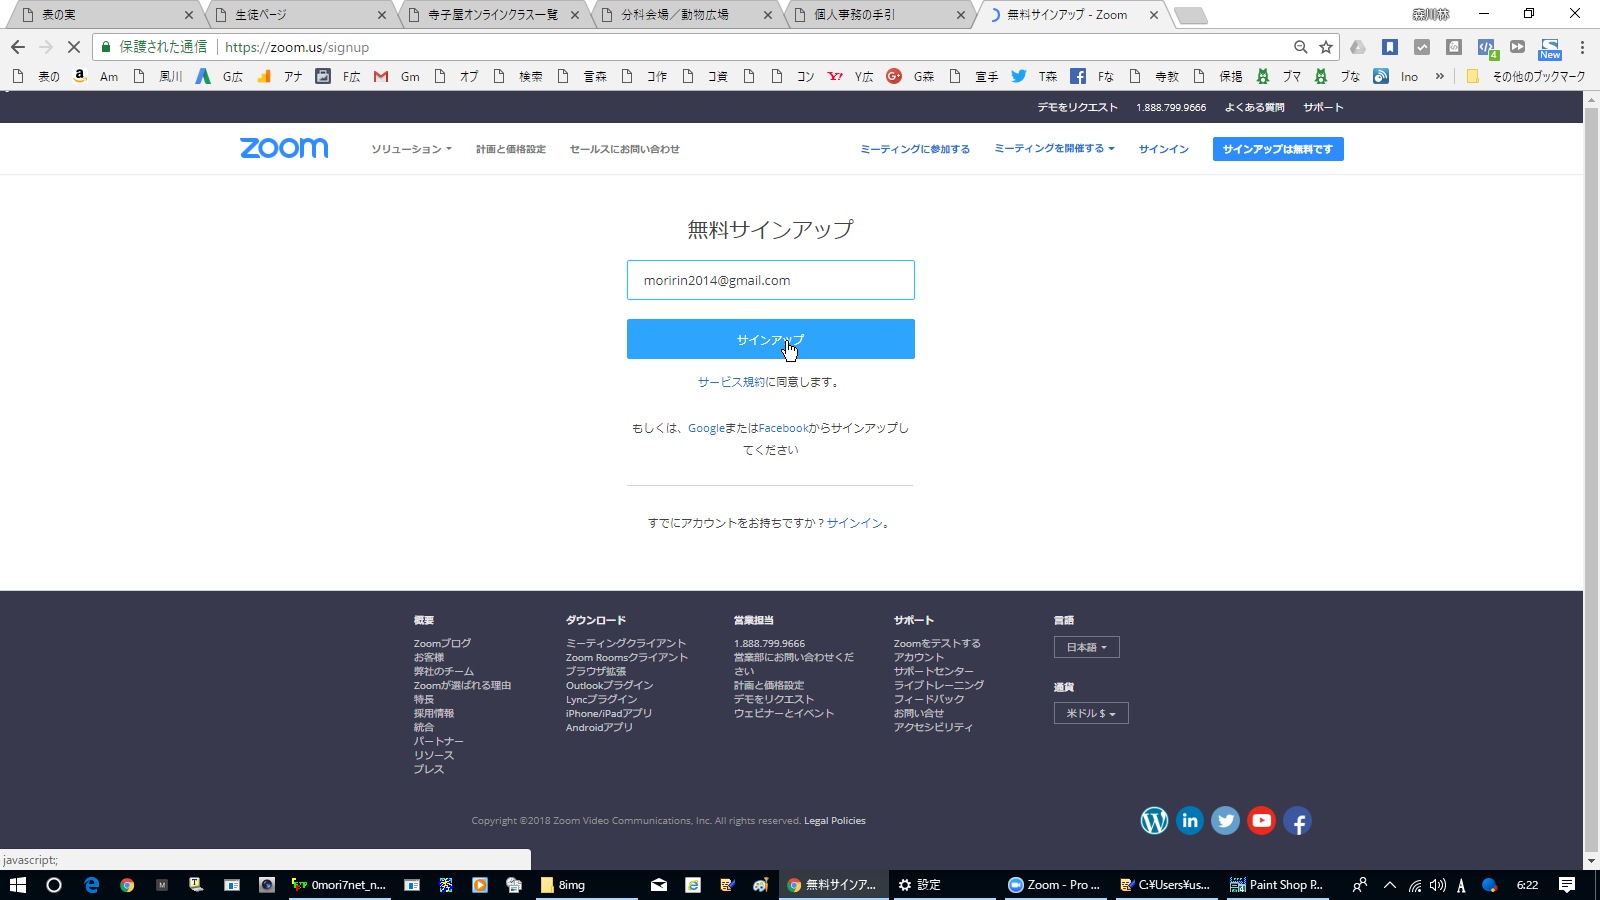Open the Zoom - Pro taskbar window

[x=1054, y=885]
